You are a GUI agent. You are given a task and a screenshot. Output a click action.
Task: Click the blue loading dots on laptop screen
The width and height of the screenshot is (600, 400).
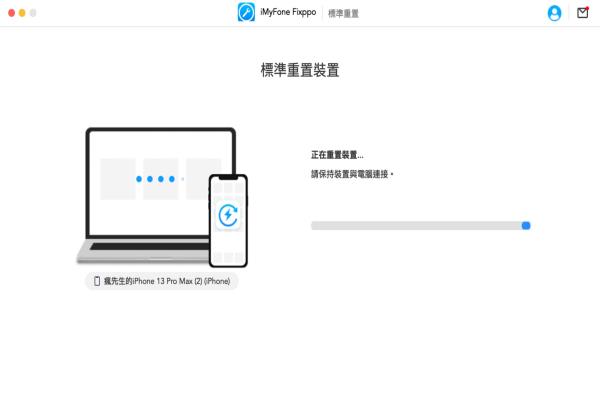point(155,179)
